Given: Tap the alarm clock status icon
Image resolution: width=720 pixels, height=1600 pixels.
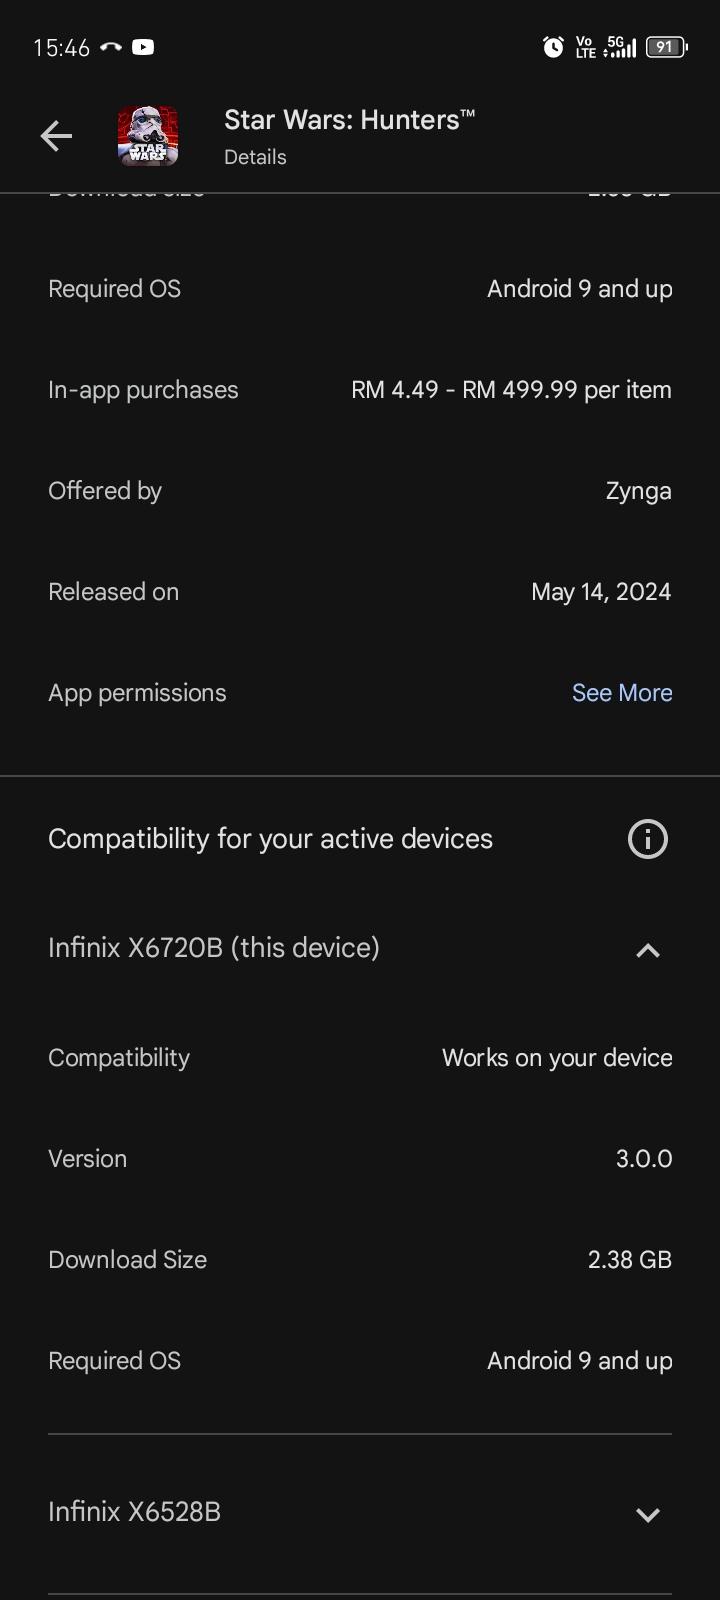Looking at the screenshot, I should point(553,47).
